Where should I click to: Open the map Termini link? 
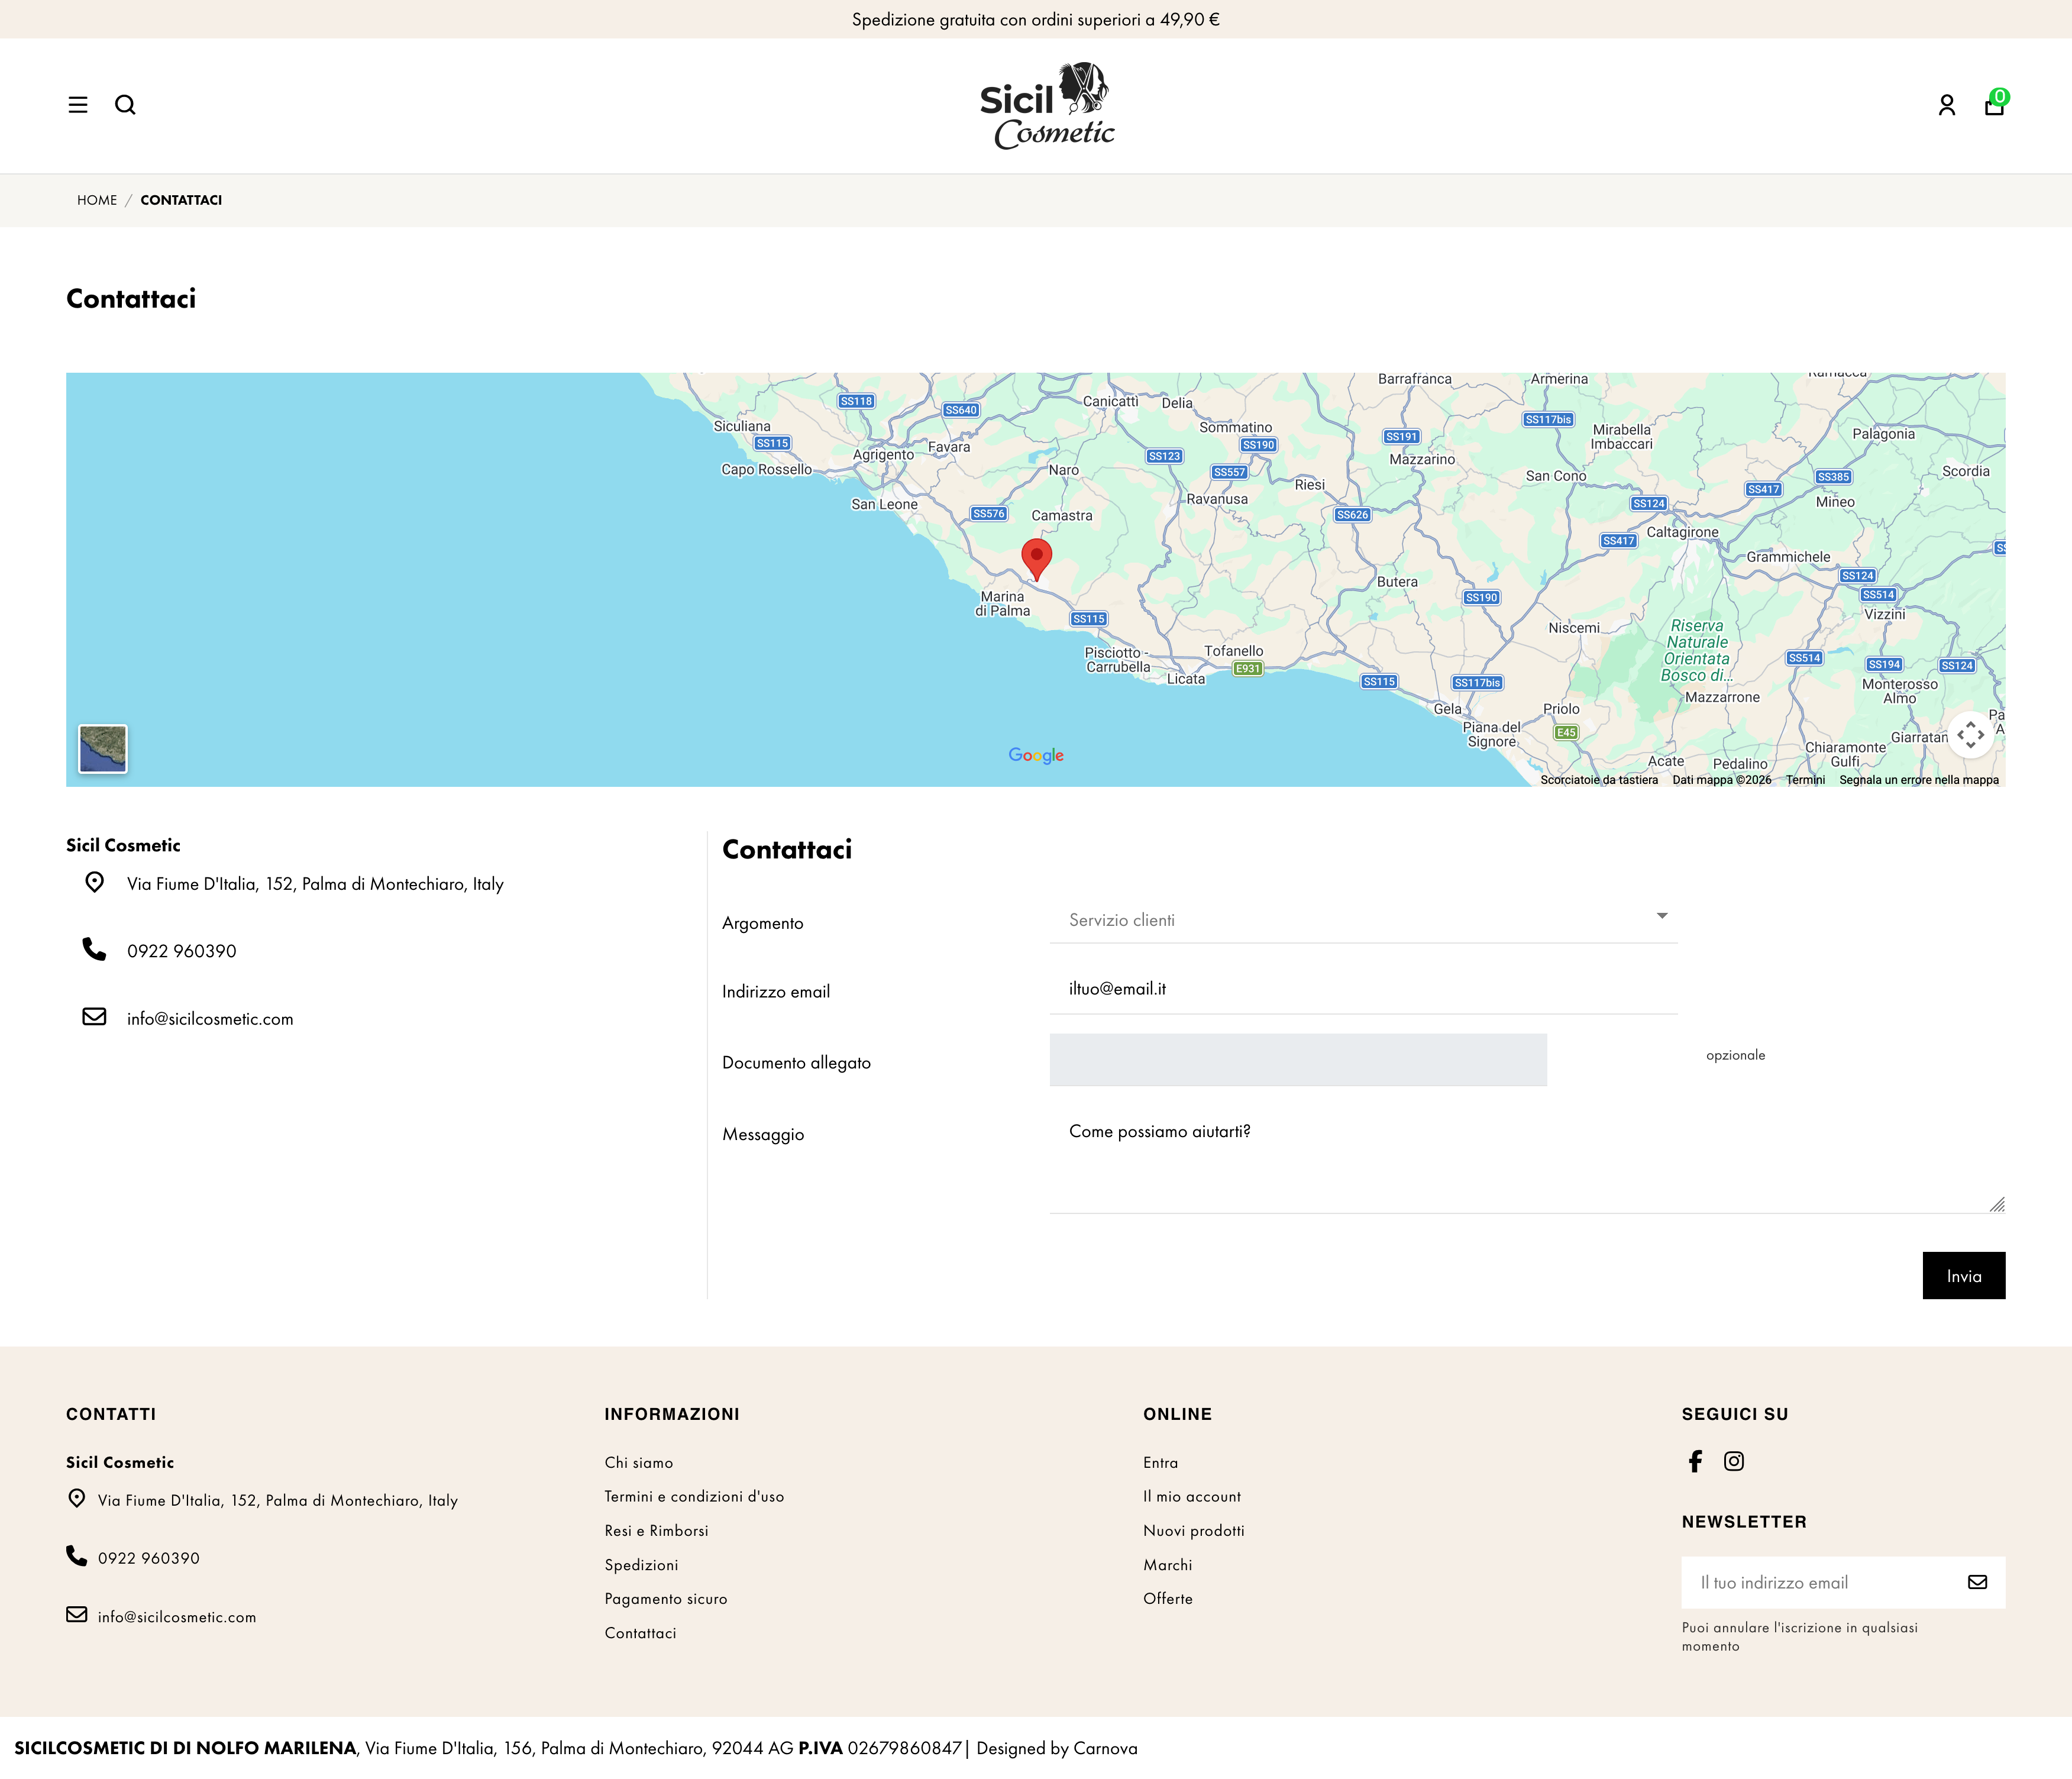[1805, 780]
